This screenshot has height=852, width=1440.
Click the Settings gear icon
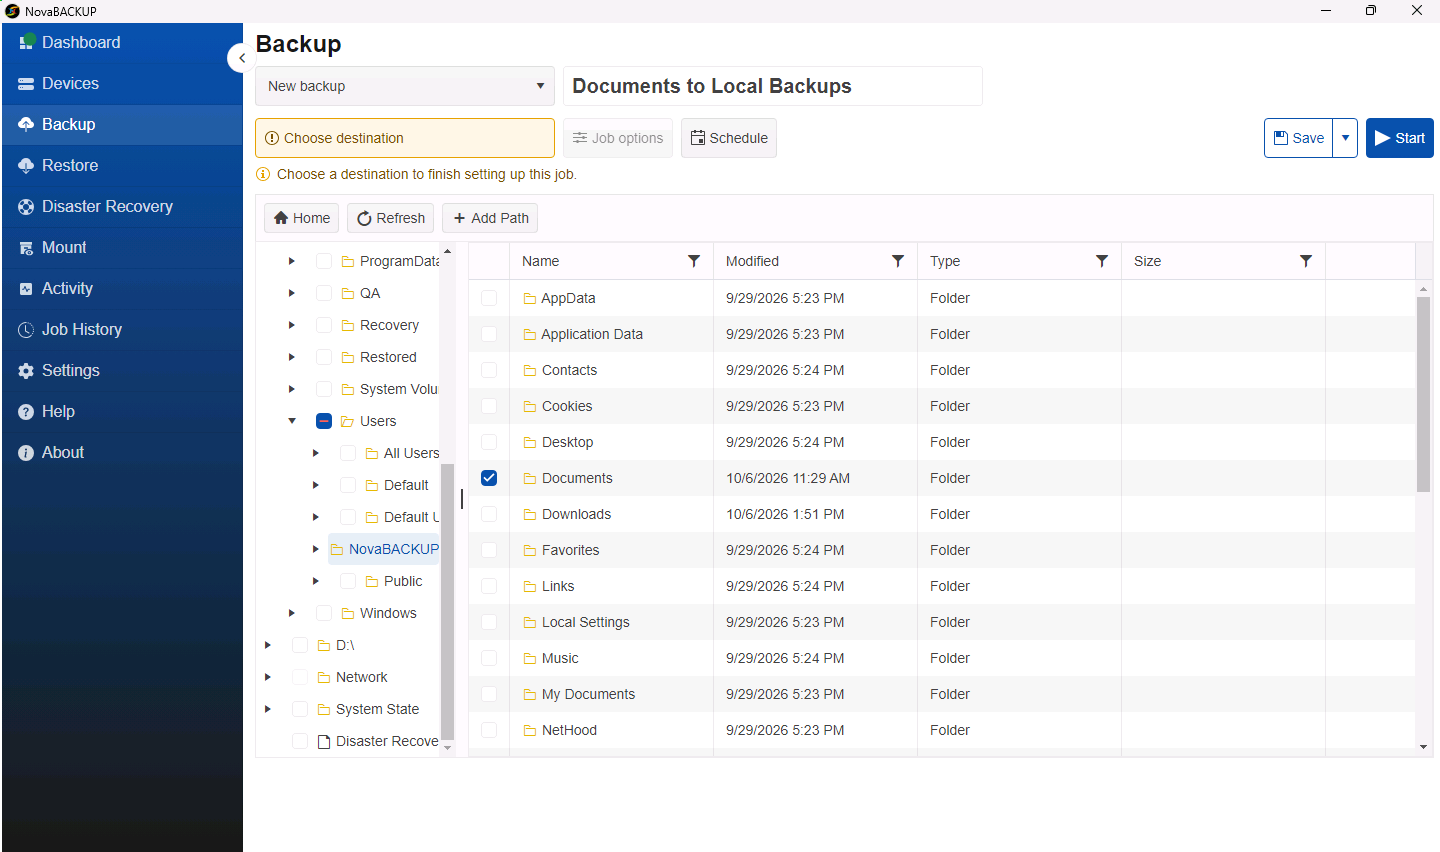click(x=26, y=371)
